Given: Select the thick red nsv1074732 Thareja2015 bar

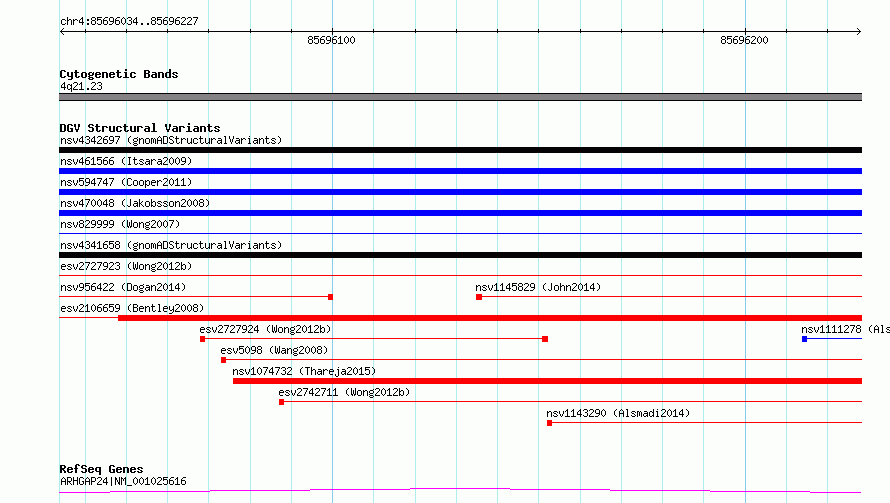Looking at the screenshot, I should click(x=547, y=381).
